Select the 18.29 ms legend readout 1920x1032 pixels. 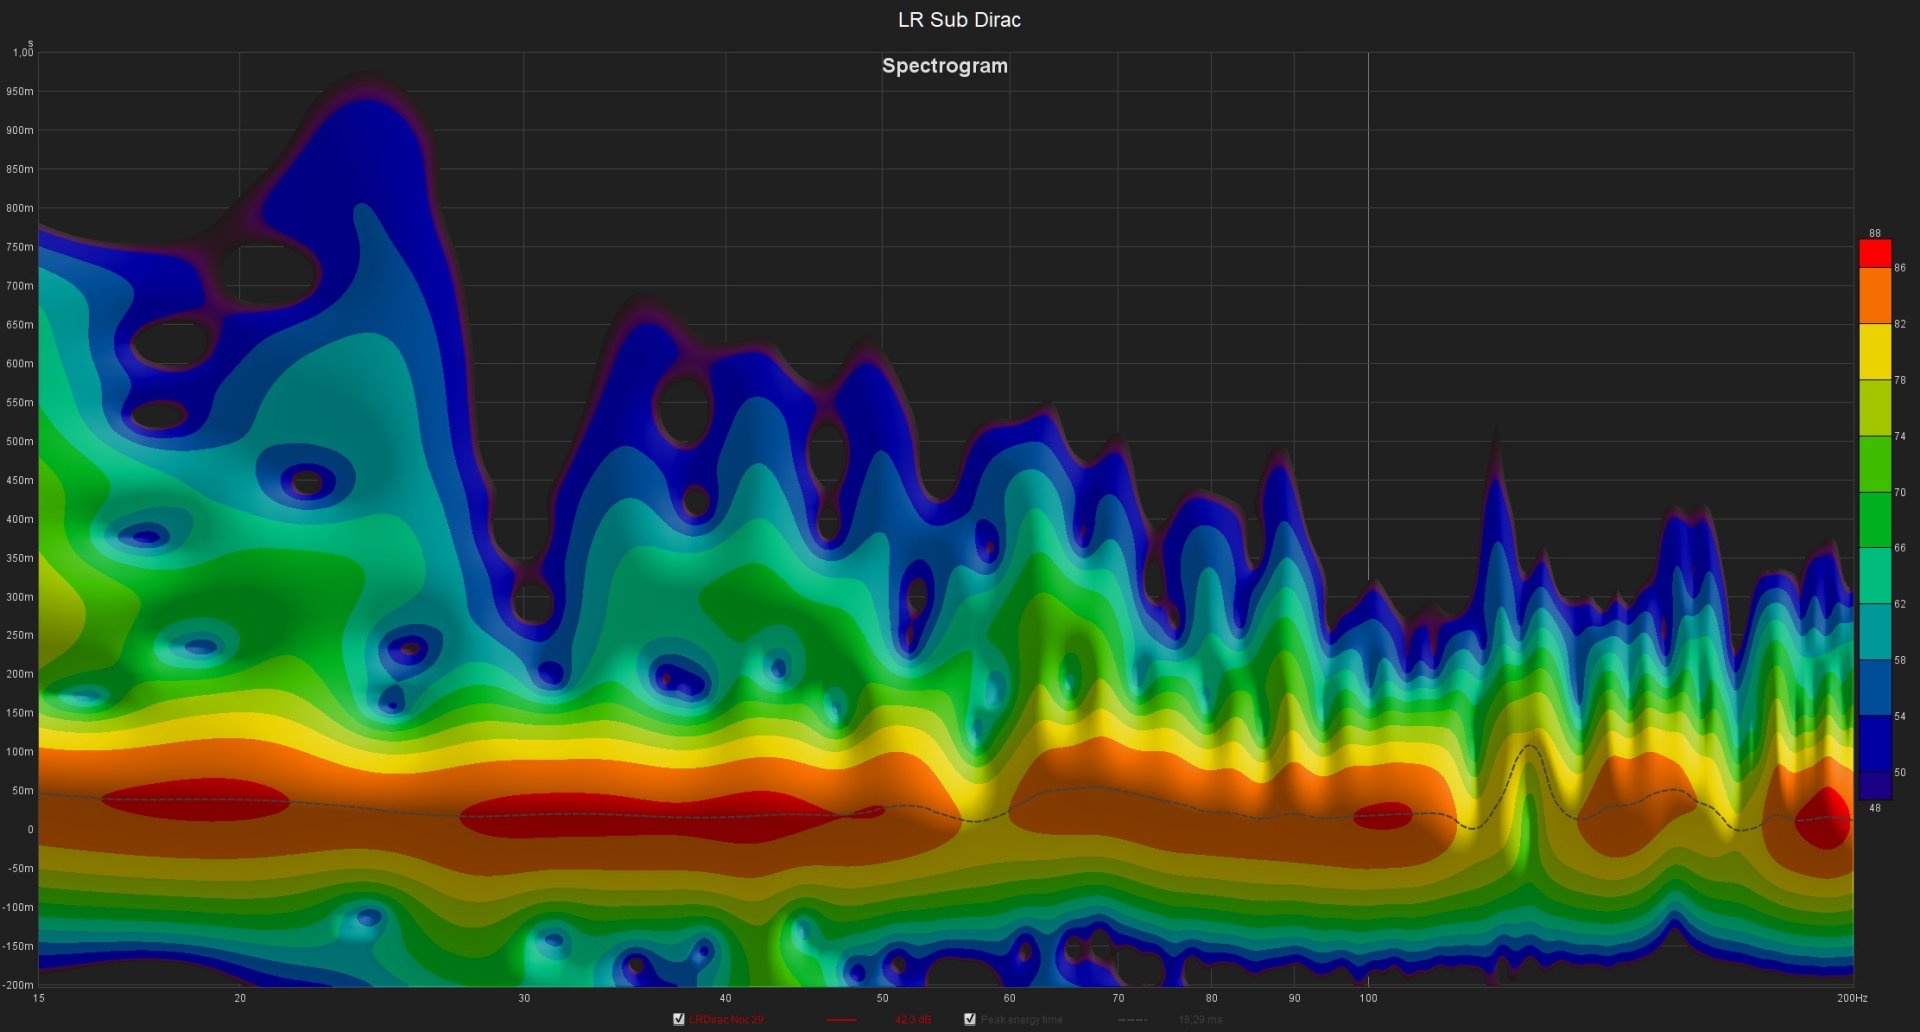pyautogui.click(x=1200, y=1019)
